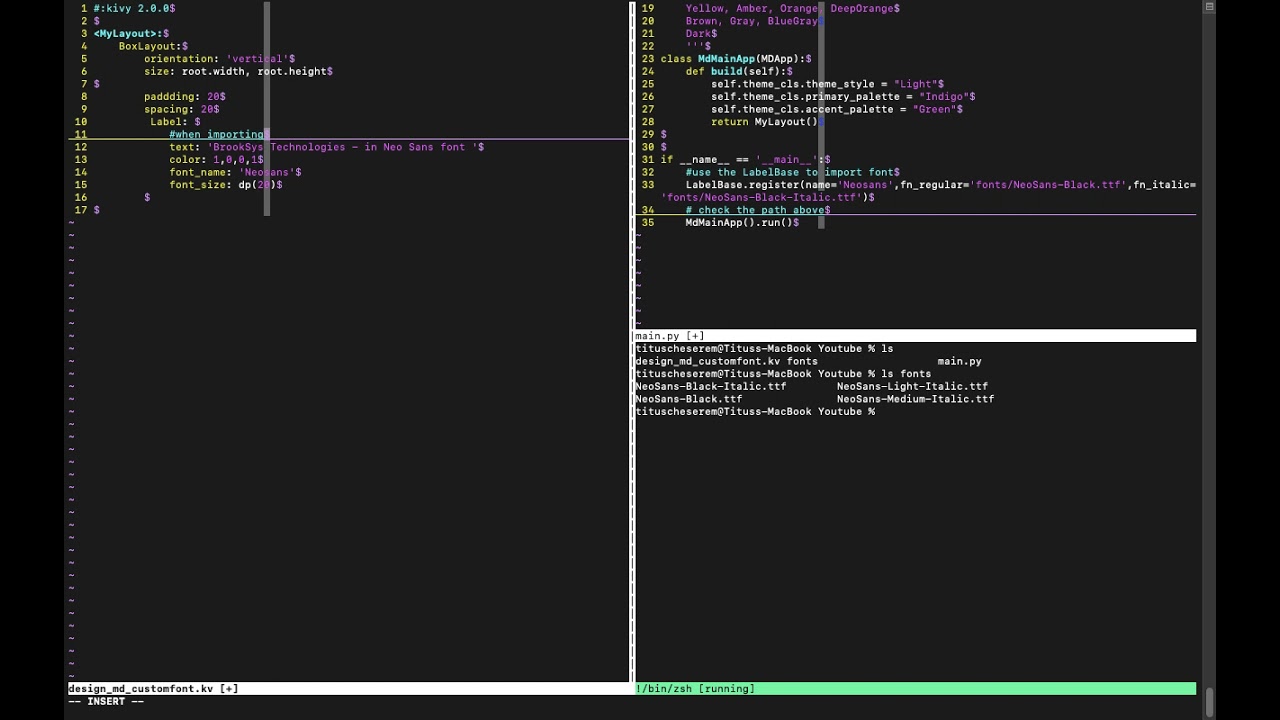1280x720 pixels.
Task: Click the '#:kivy 2.0.0' line
Action: tap(135, 8)
